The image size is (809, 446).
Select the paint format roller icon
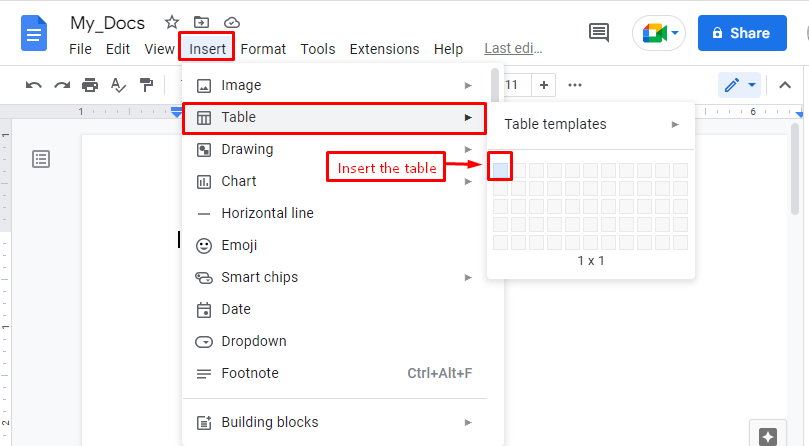point(147,85)
